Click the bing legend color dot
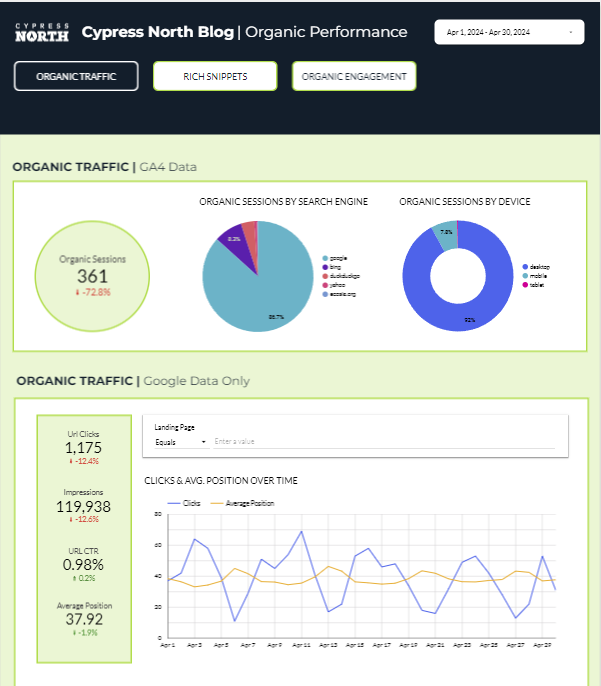The width and height of the screenshot is (601, 686). coord(325,267)
